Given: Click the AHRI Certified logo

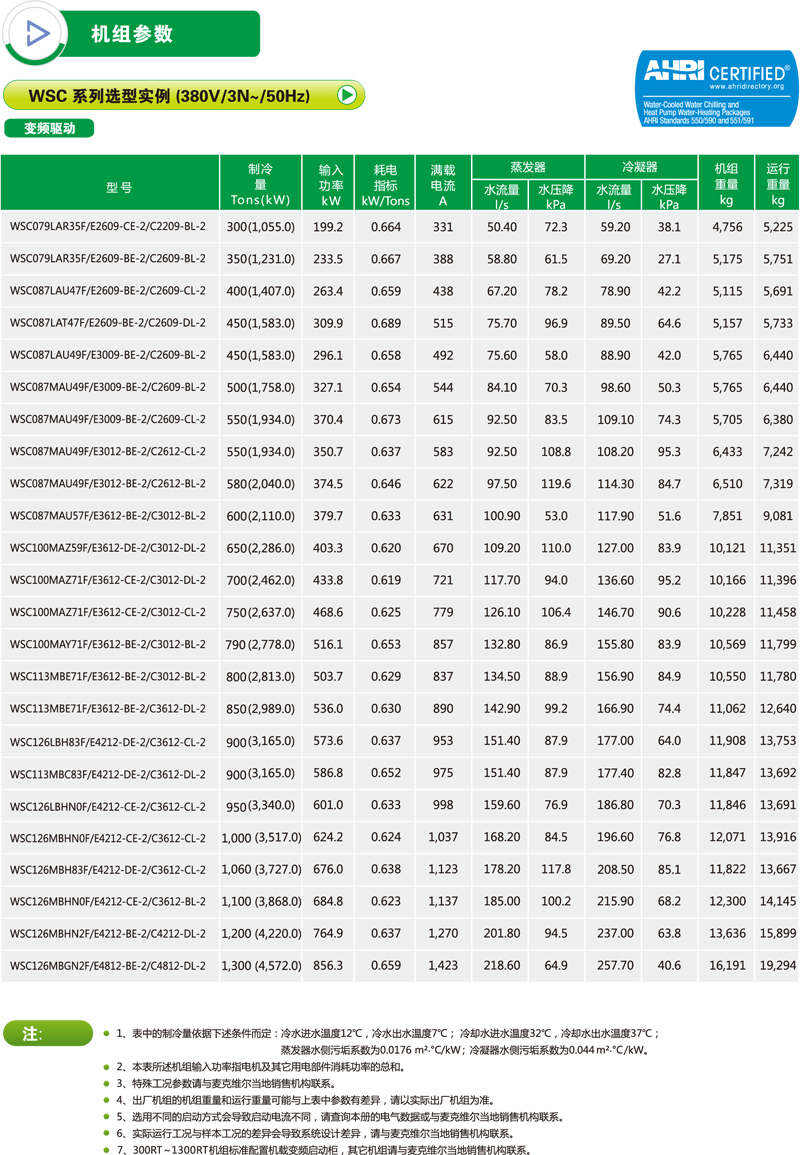Looking at the screenshot, I should 716,88.
